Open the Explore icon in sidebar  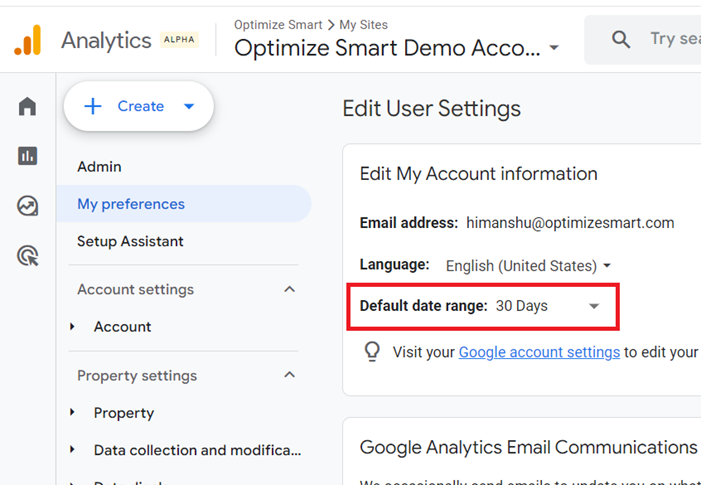pos(27,206)
